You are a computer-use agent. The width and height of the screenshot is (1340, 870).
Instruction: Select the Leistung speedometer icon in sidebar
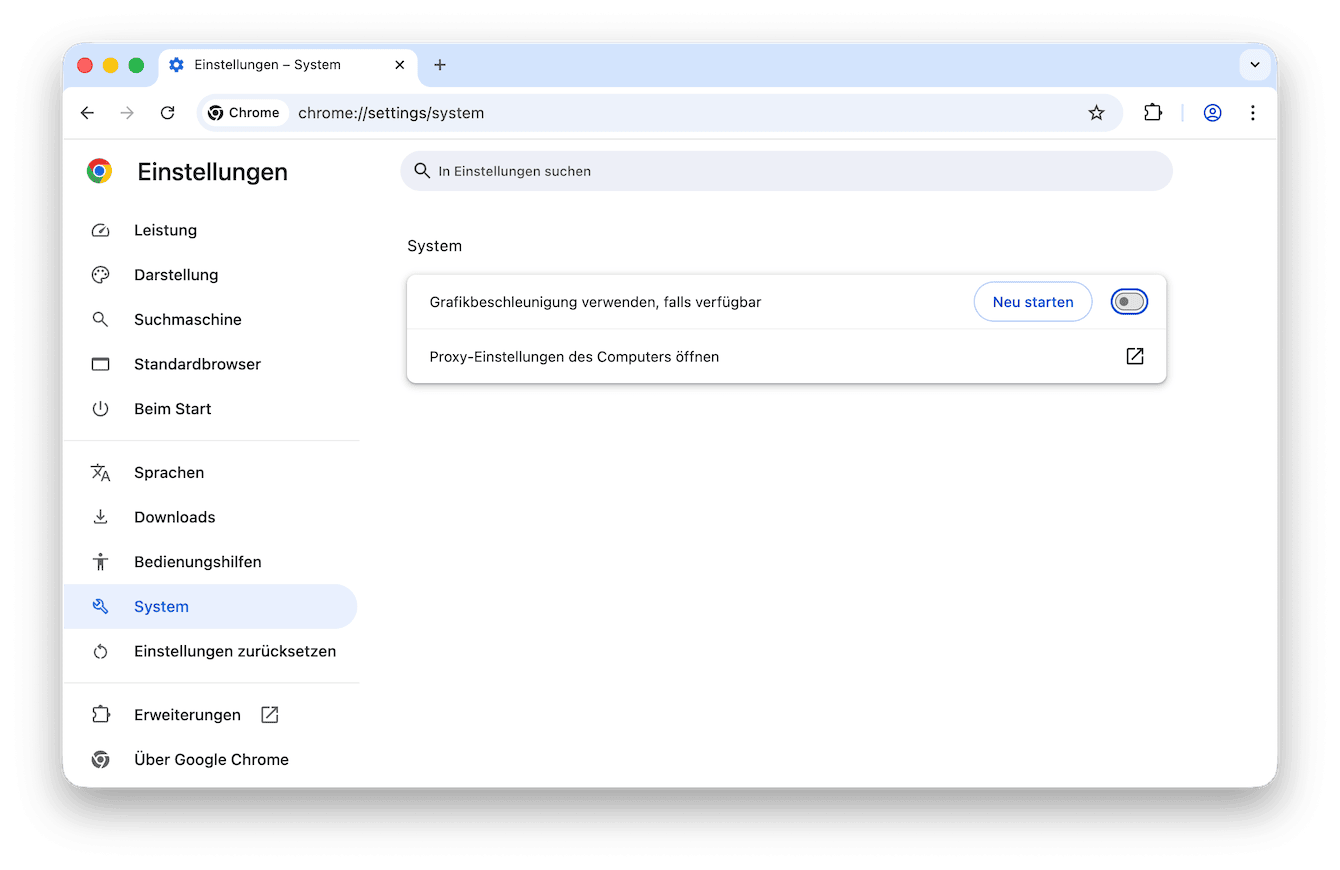tap(100, 230)
